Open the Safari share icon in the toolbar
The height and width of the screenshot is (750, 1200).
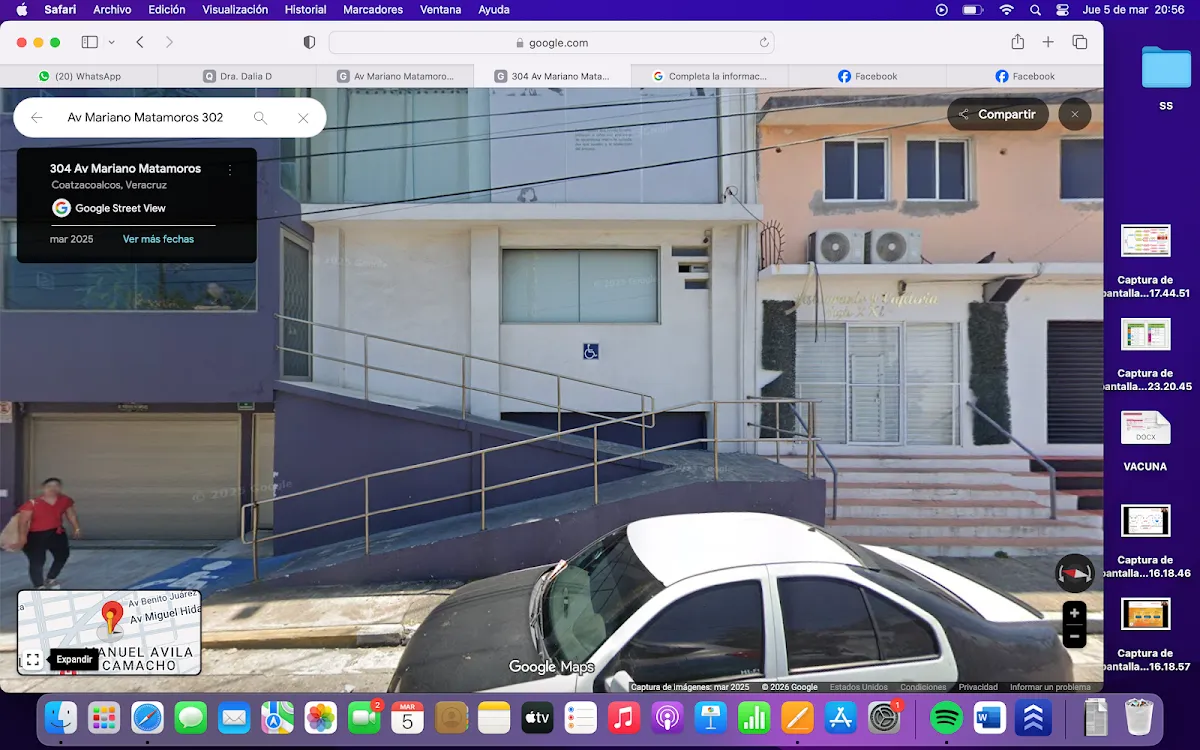(1017, 41)
